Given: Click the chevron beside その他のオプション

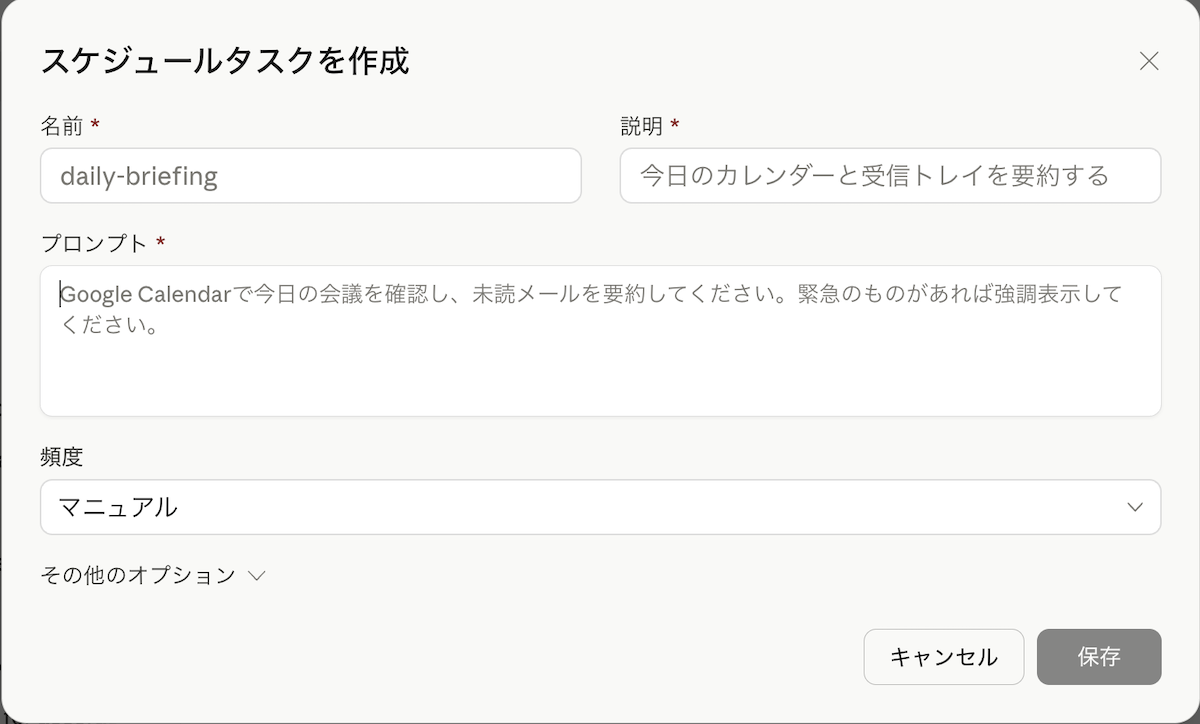Looking at the screenshot, I should pyautogui.click(x=257, y=575).
